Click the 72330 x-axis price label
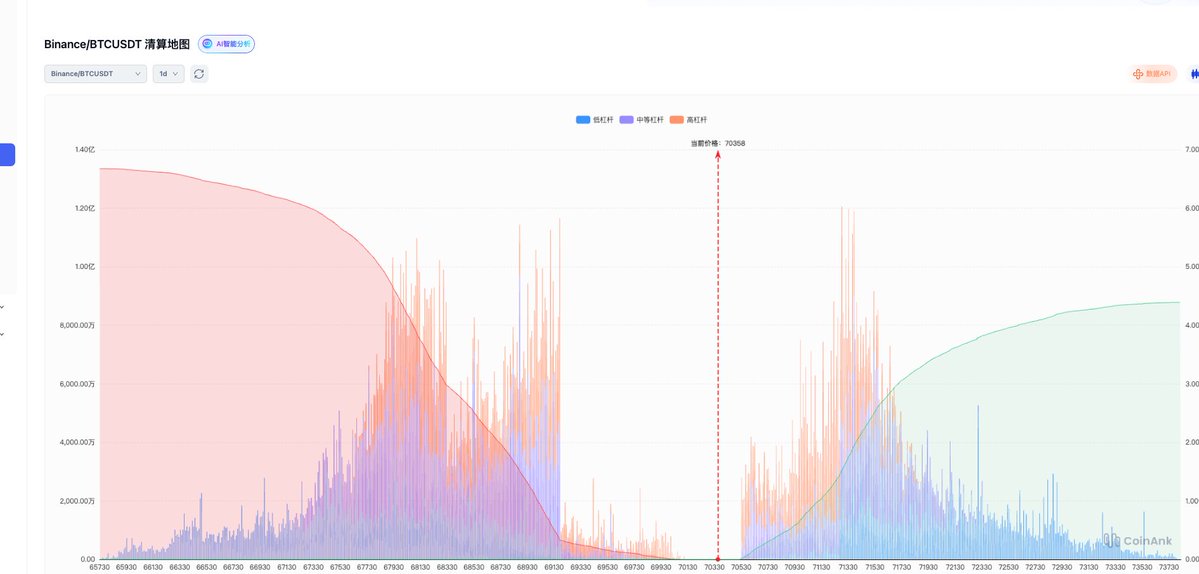1199x574 pixels. [x=982, y=567]
